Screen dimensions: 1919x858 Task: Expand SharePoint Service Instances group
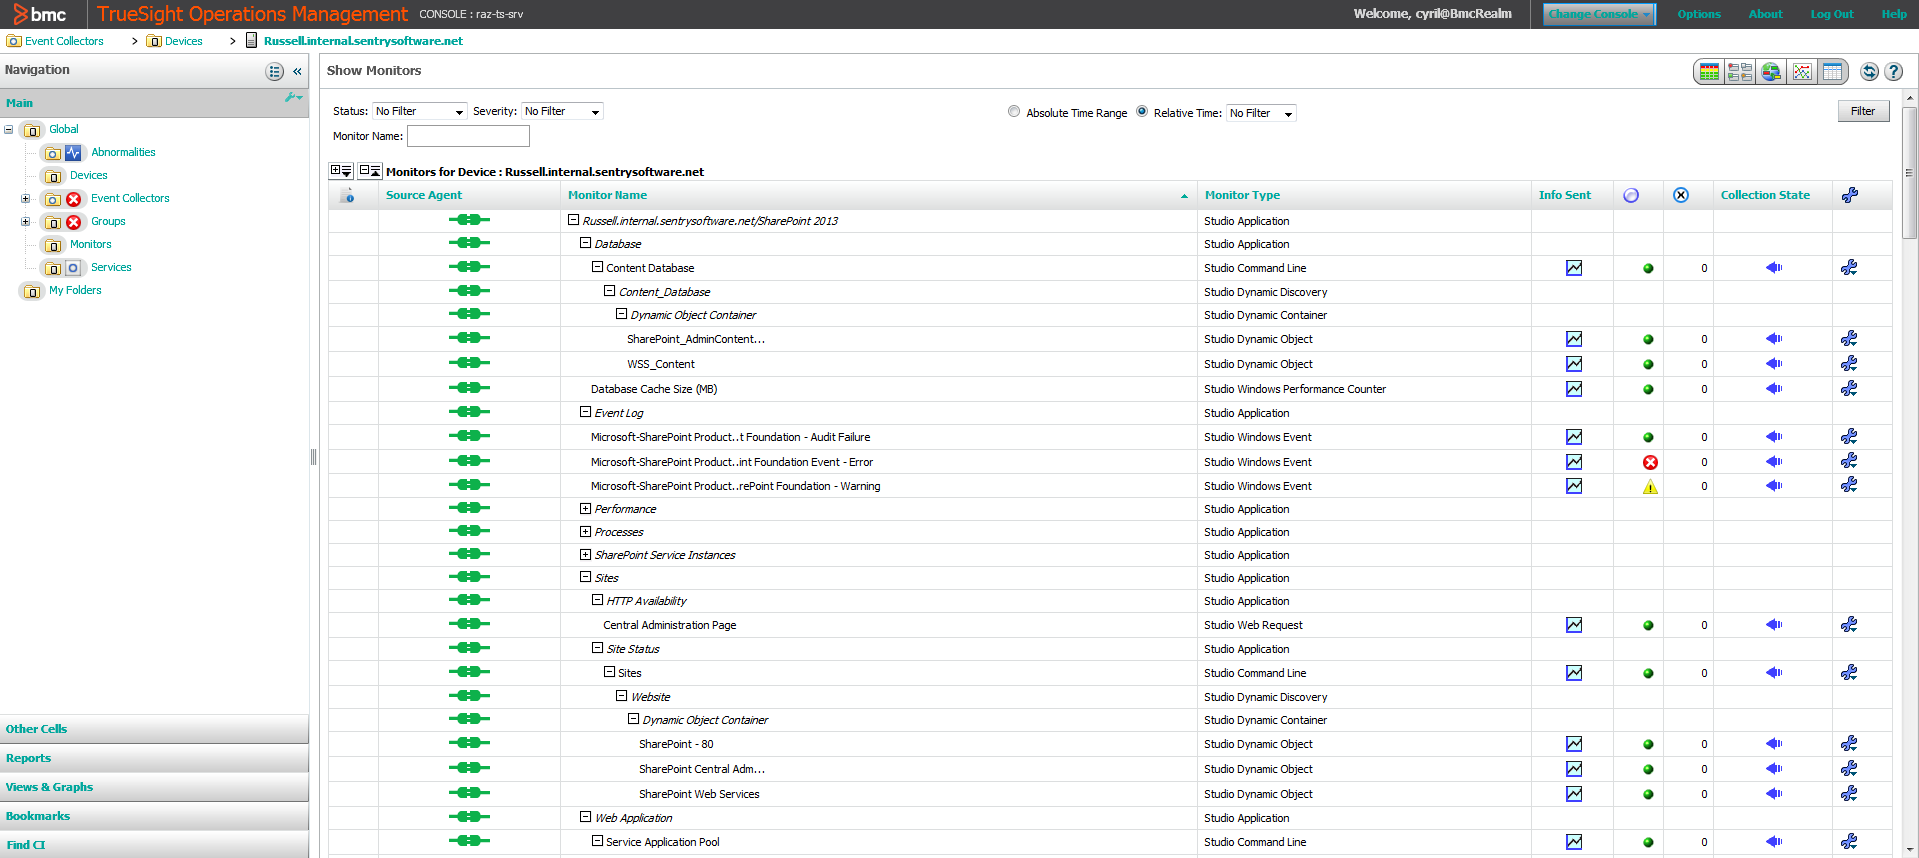pos(586,555)
